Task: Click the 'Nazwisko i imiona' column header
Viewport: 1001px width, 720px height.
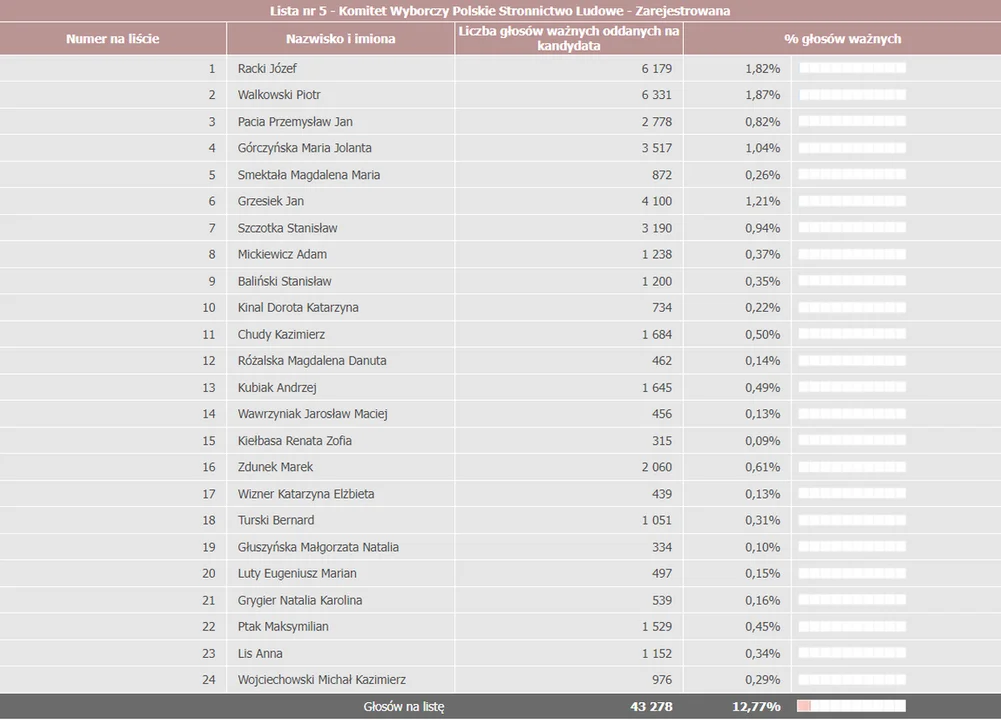Action: (x=340, y=39)
